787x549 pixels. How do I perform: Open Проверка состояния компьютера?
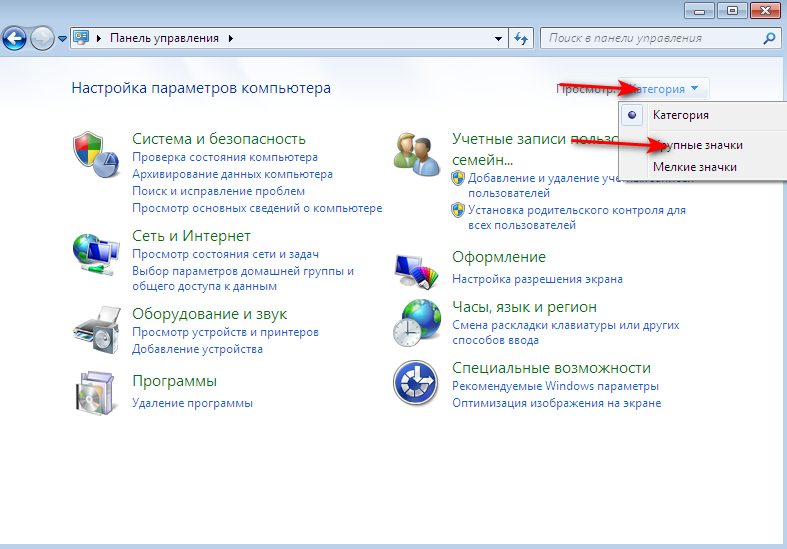(x=225, y=157)
